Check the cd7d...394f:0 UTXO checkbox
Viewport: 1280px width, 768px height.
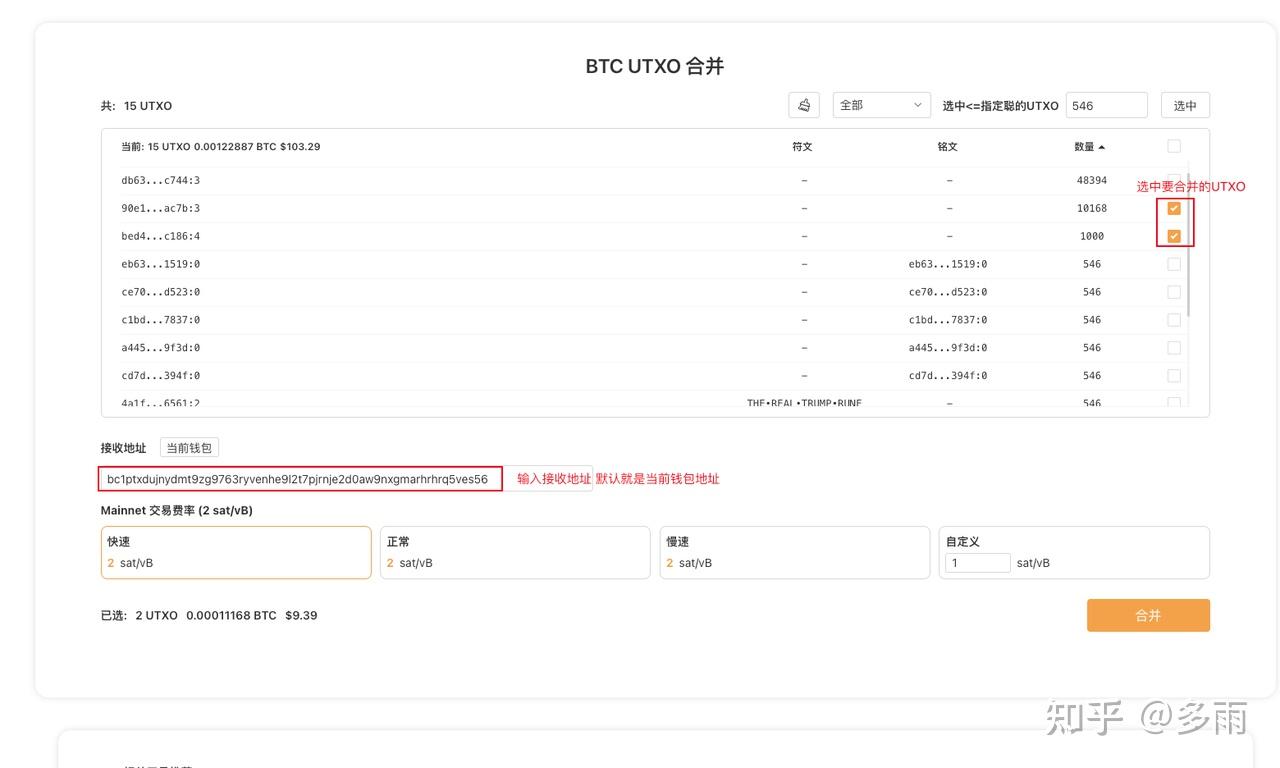(x=1174, y=376)
